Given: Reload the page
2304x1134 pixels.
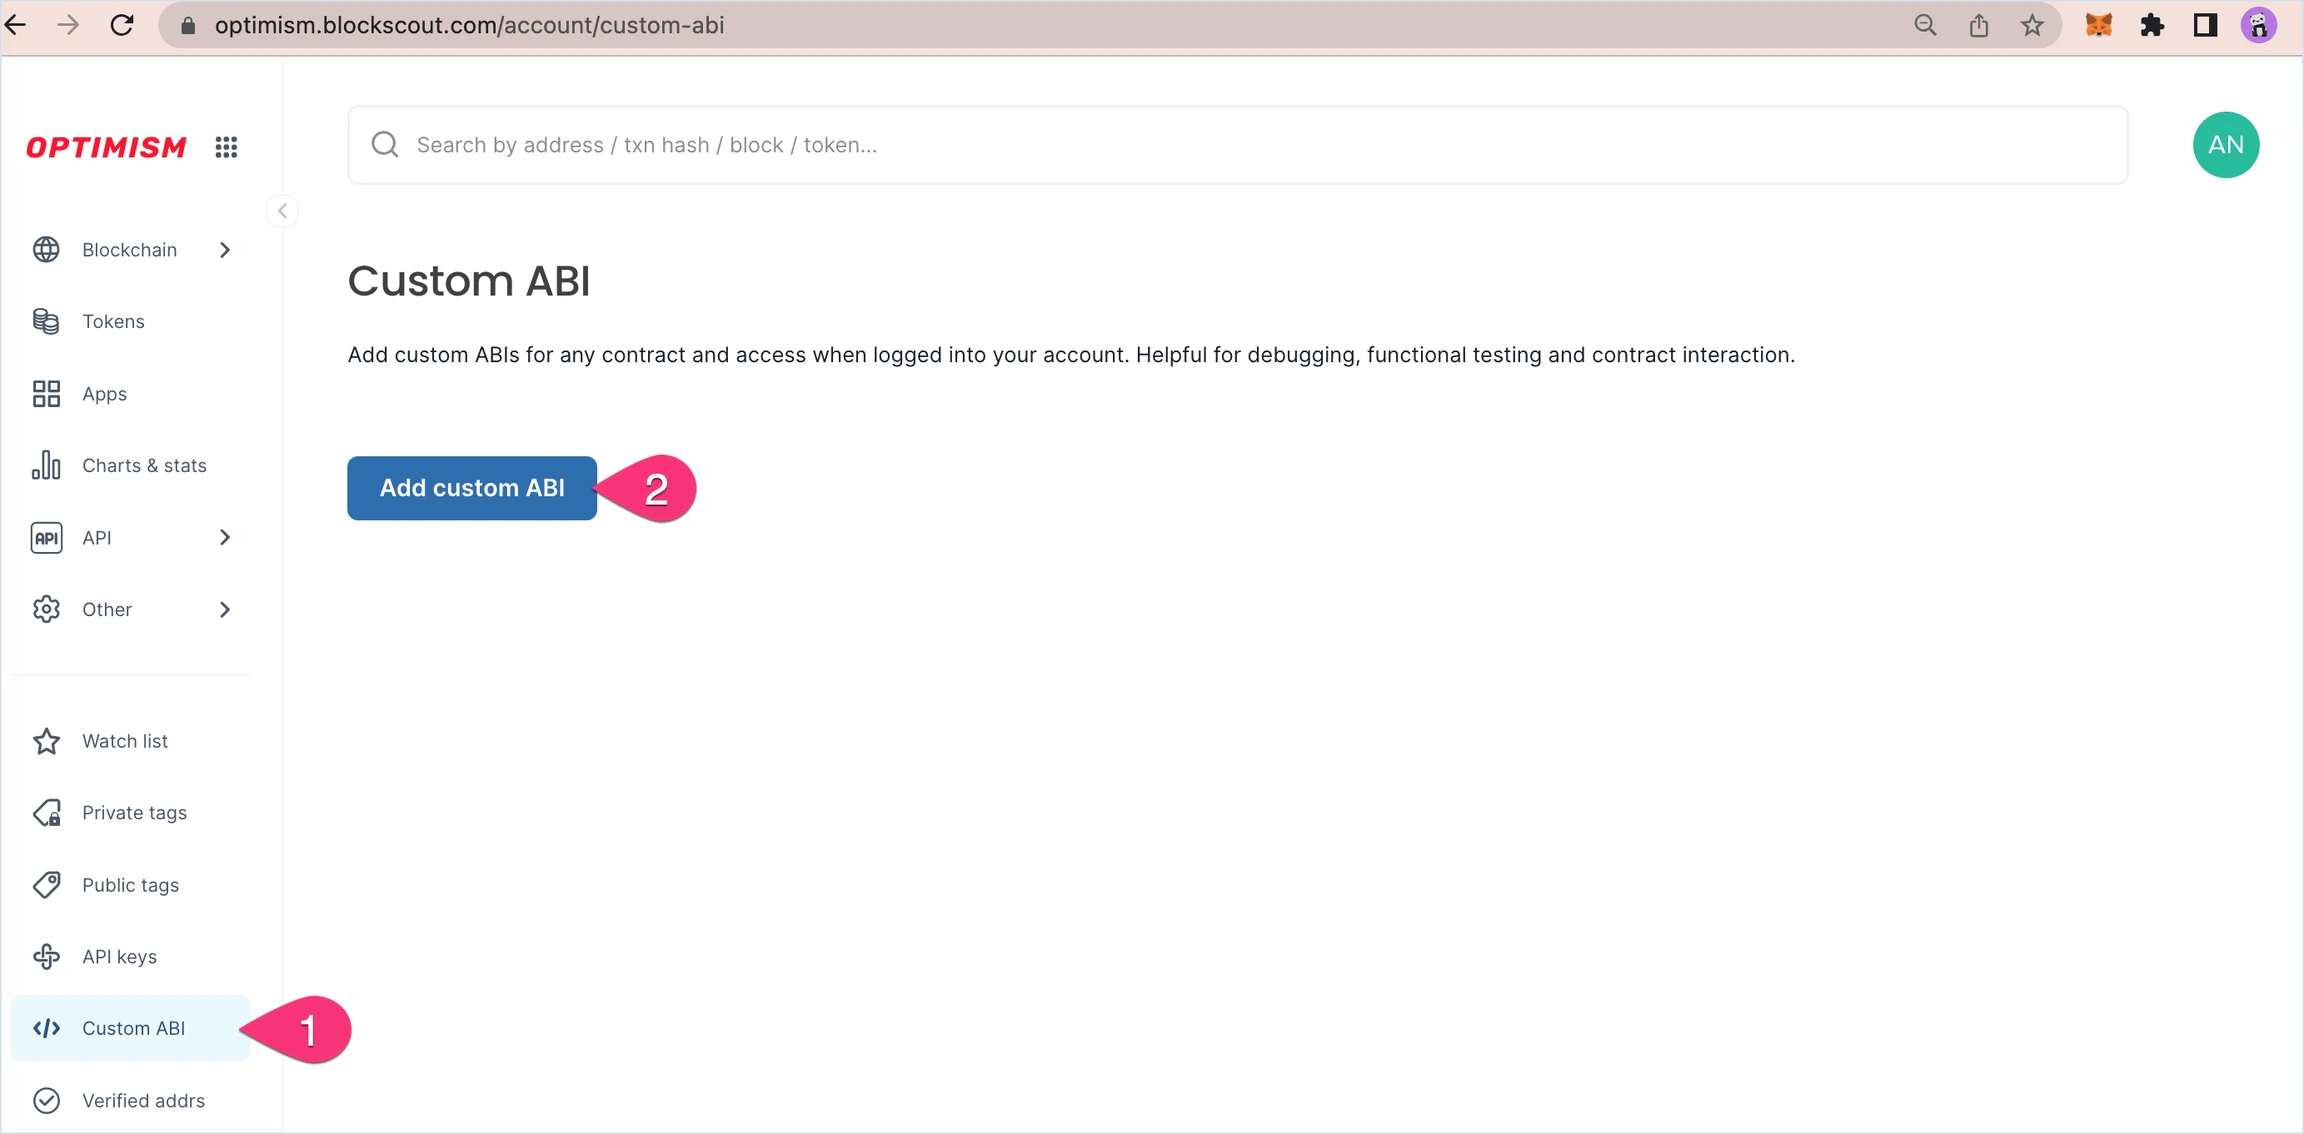Looking at the screenshot, I should (122, 25).
